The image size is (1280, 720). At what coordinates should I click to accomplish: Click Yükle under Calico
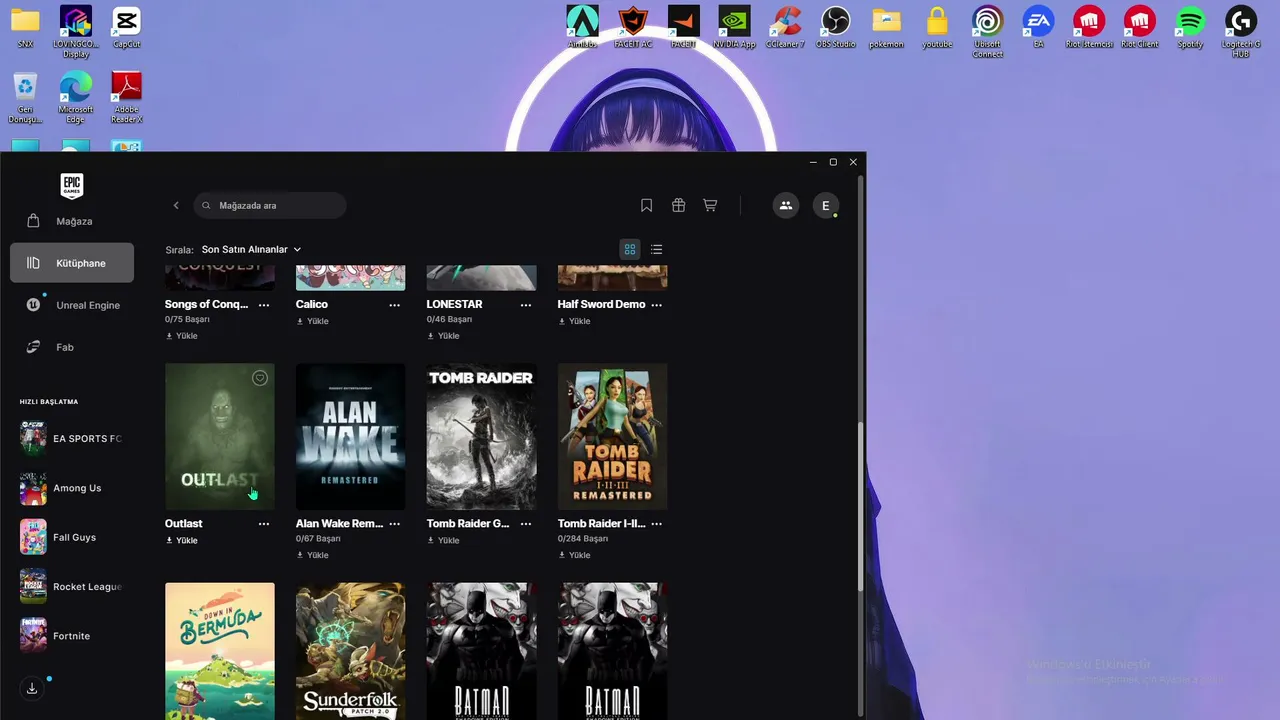(312, 321)
